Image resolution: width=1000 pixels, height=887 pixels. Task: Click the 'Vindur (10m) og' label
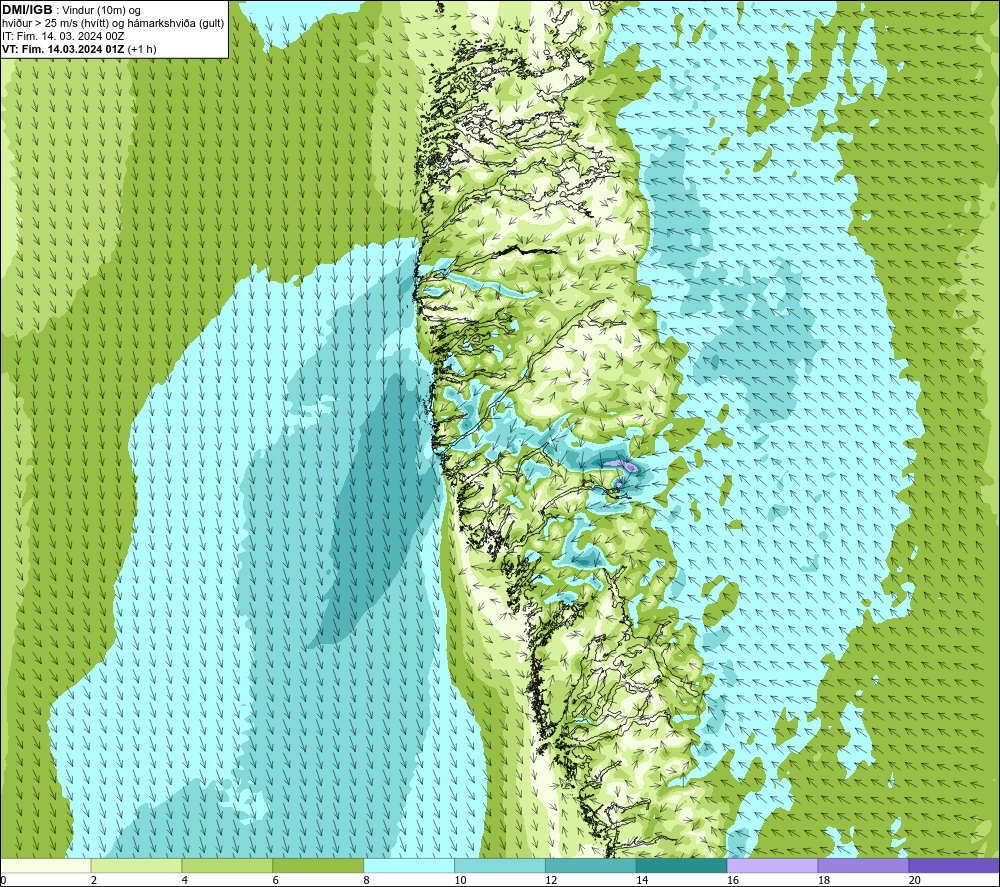pyautogui.click(x=101, y=11)
